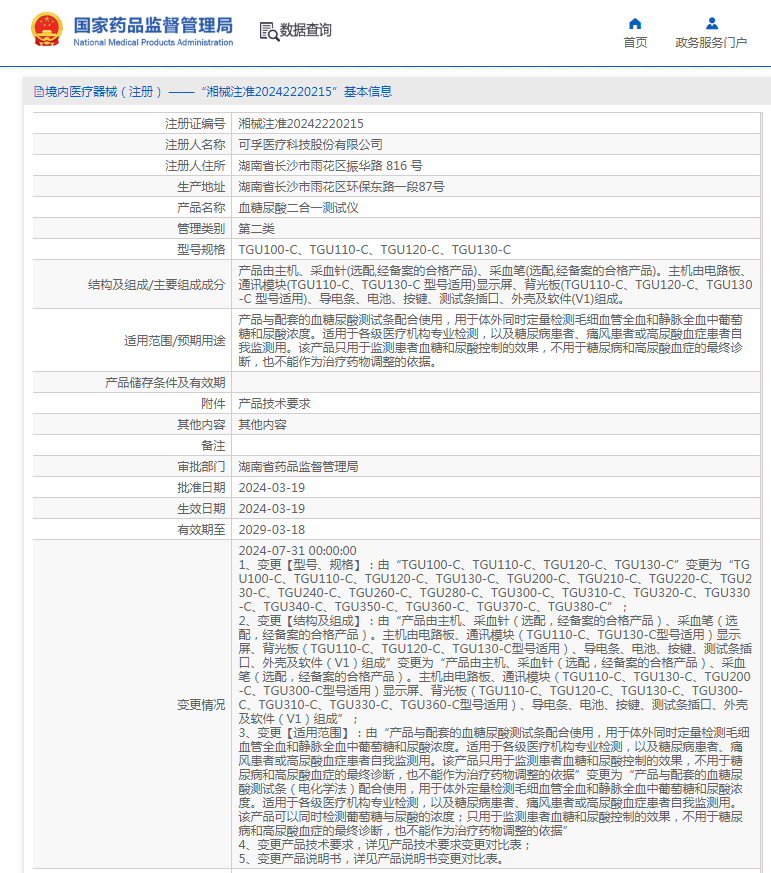Click the National Medical Products Administration subtitle

[153, 42]
